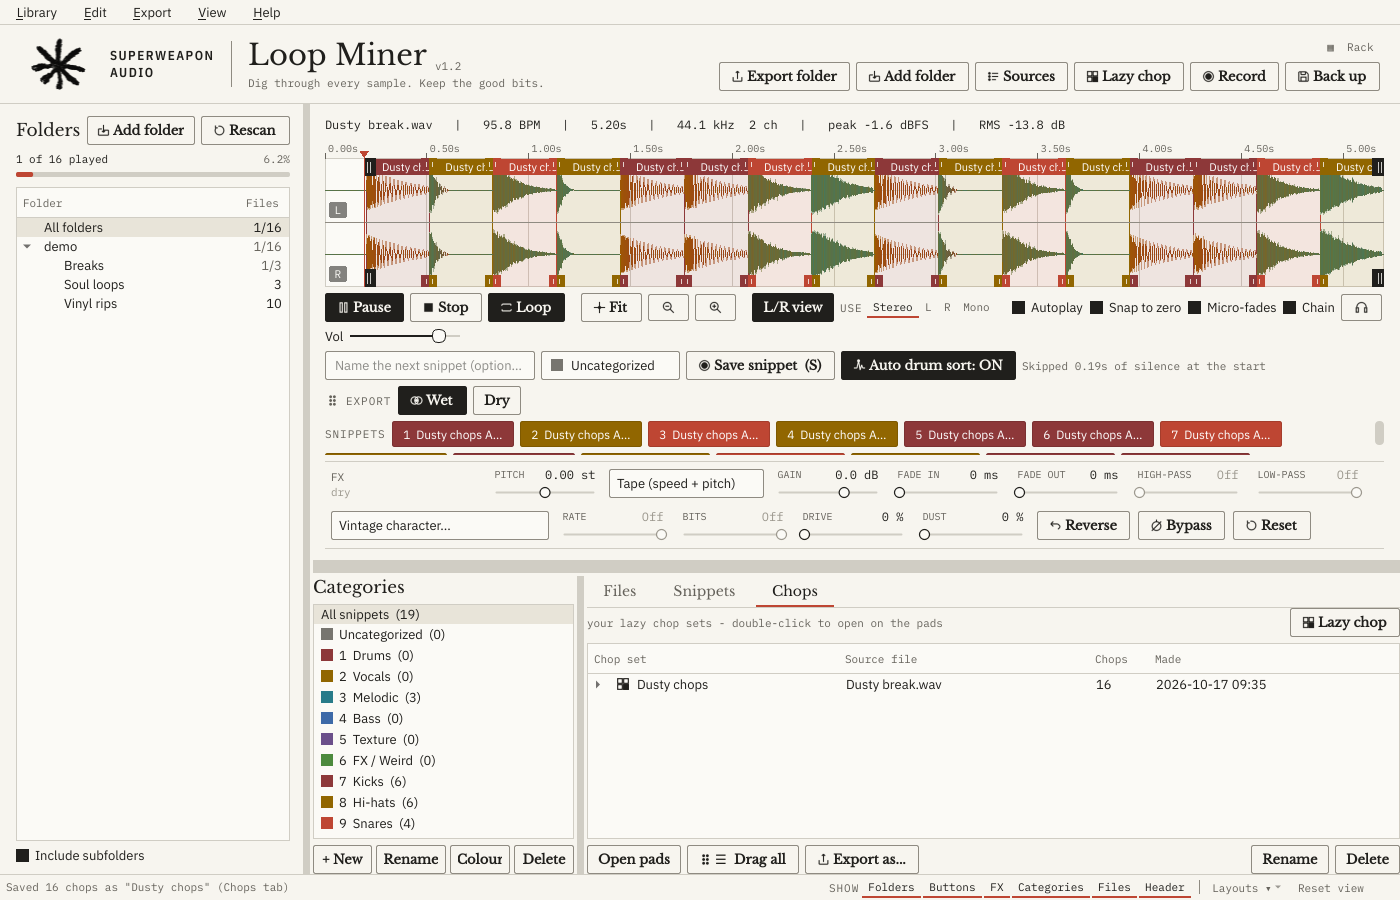
Task: Click the snippet name input field
Action: tap(430, 366)
